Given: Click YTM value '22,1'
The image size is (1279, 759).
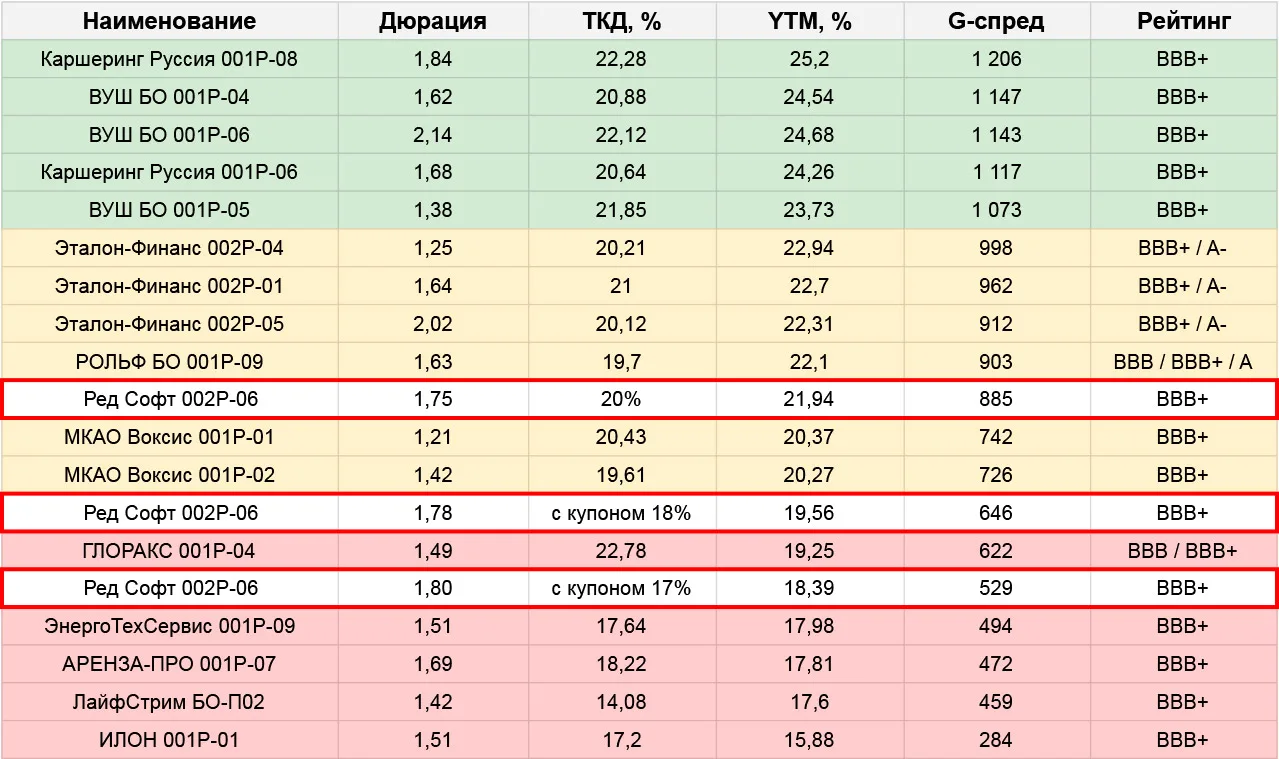Looking at the screenshot, I should tap(809, 362).
